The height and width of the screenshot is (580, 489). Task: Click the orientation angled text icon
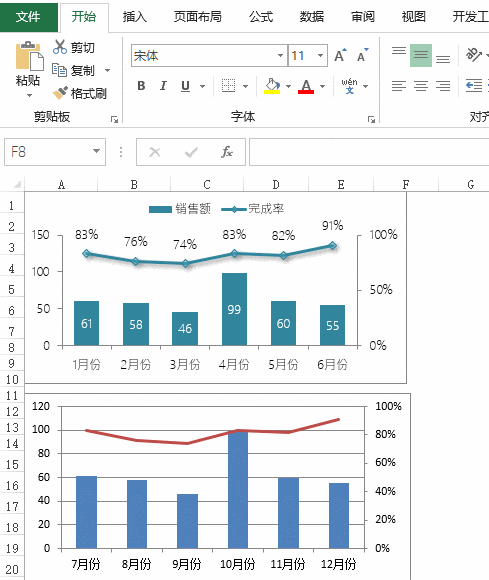coord(473,54)
